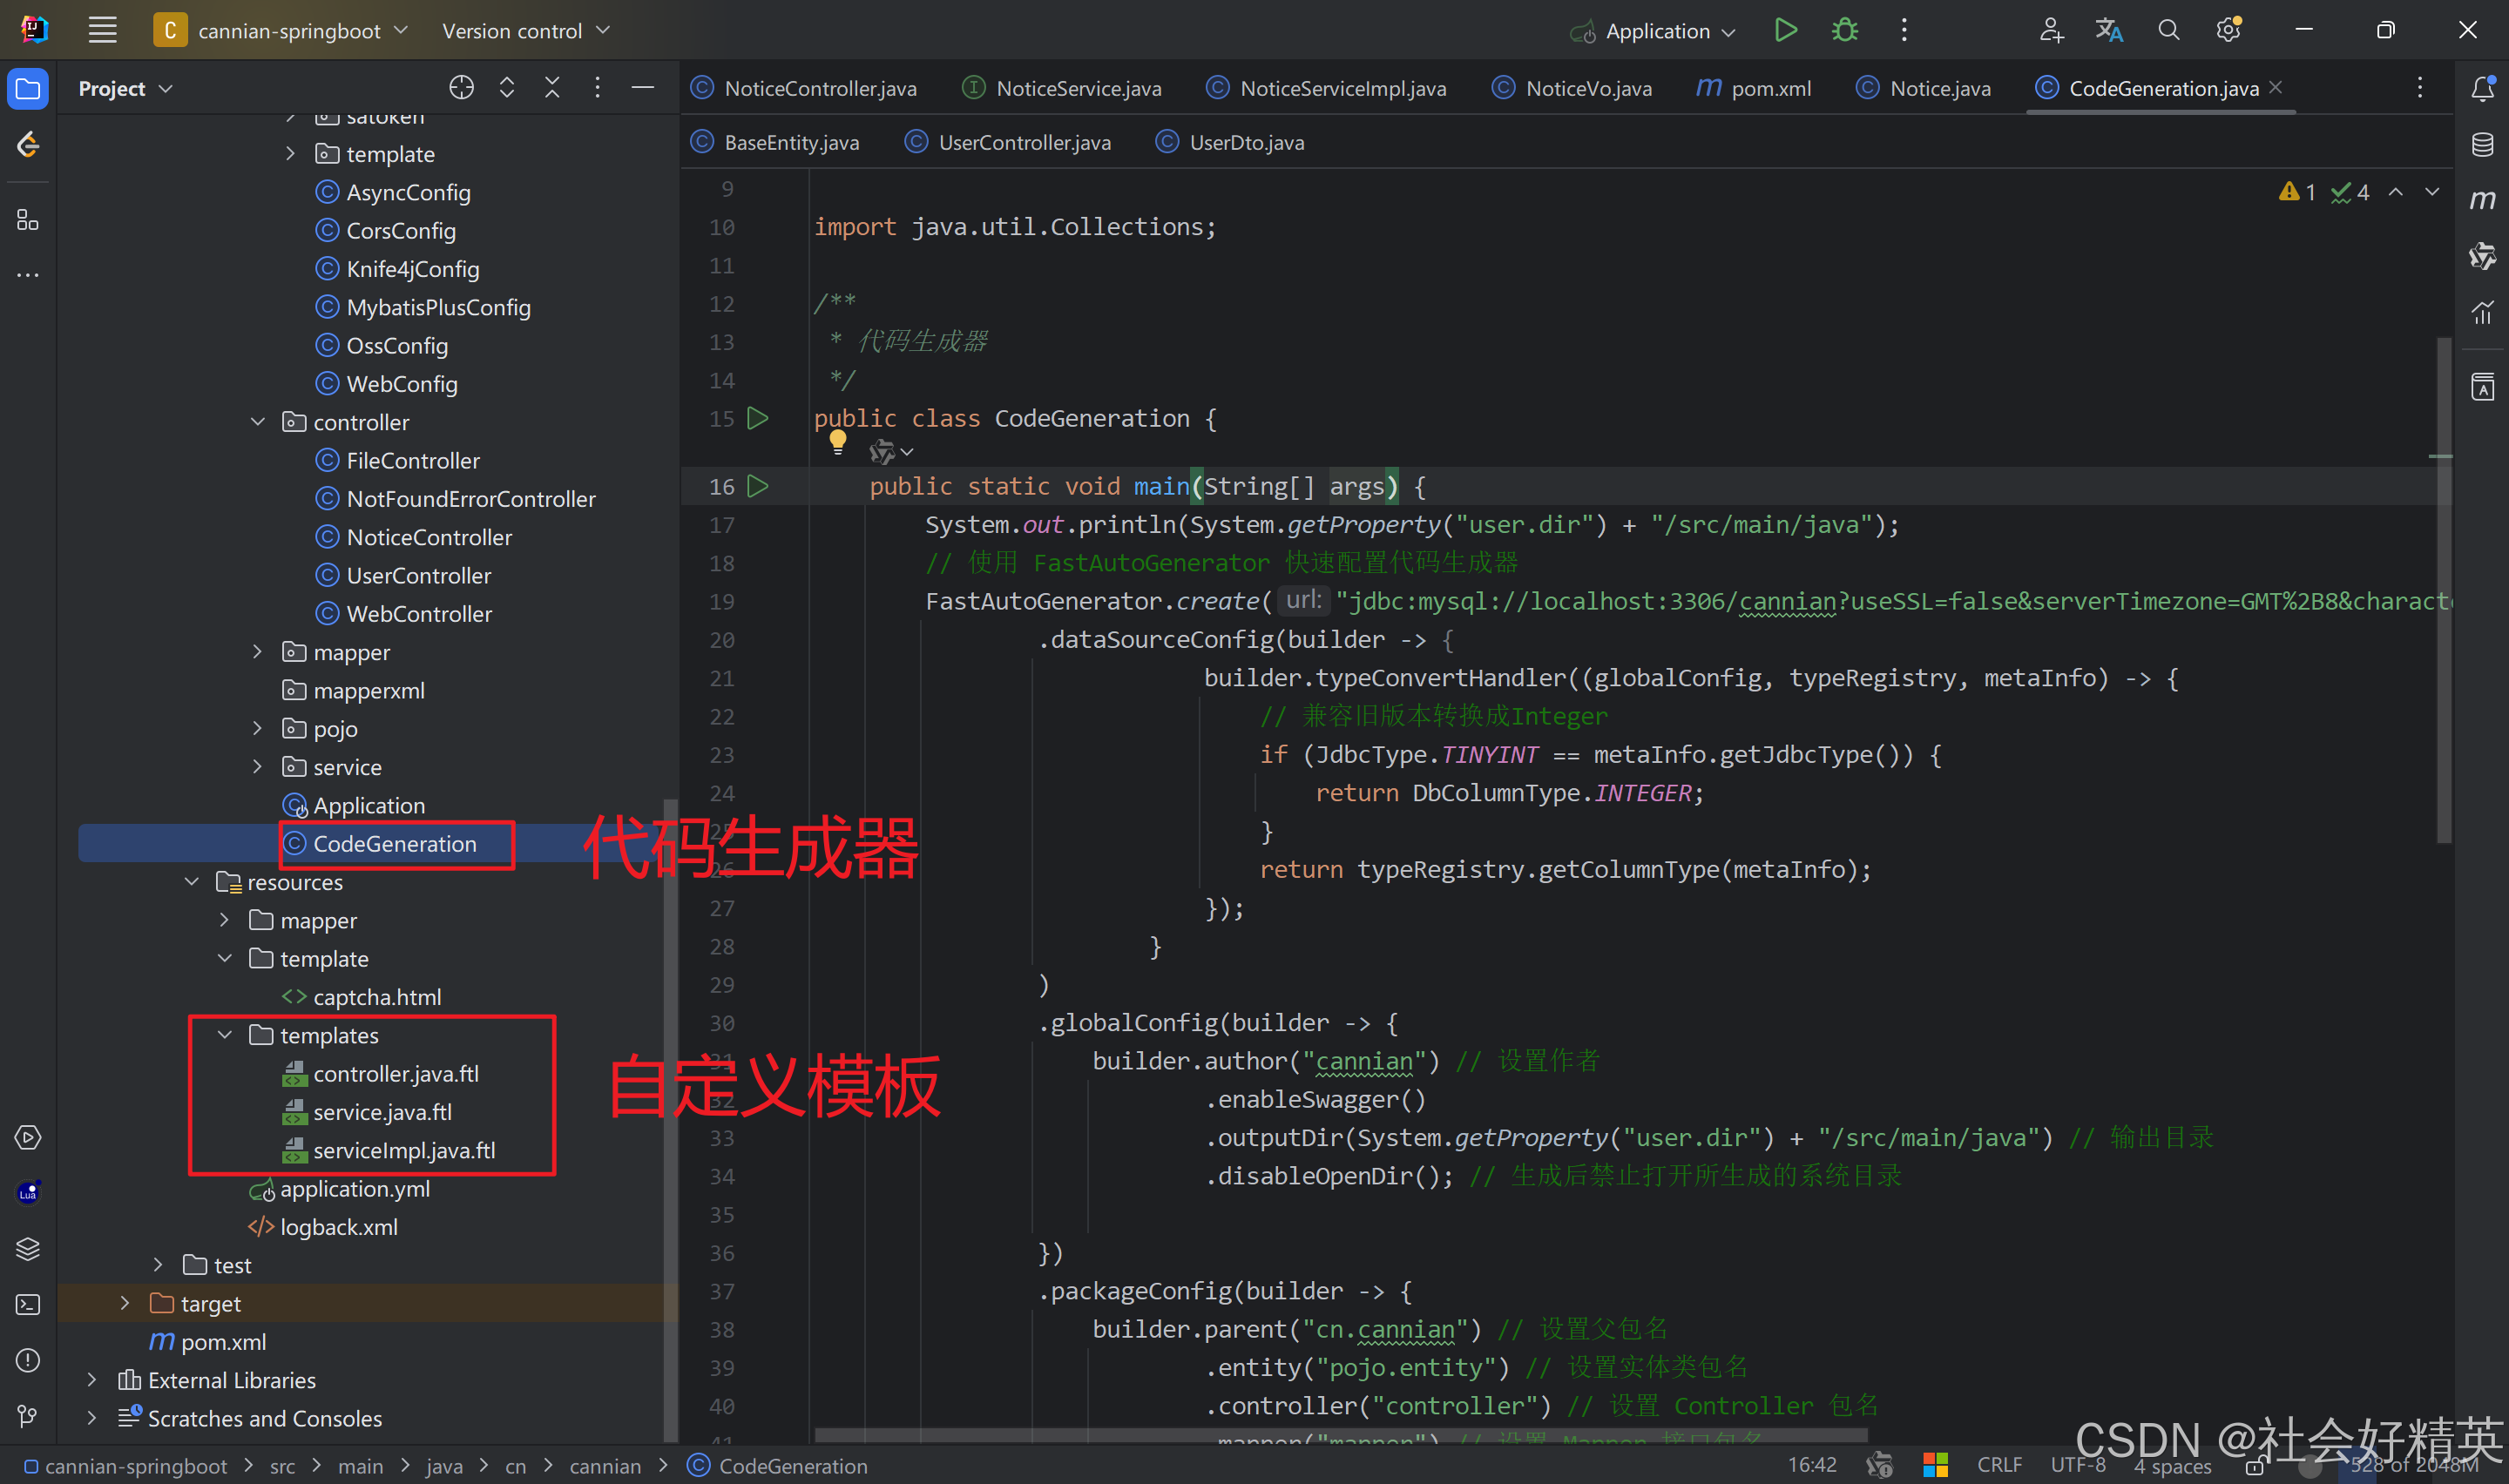Start debugging with the bug icon
This screenshot has width=2509, height=1484.
(1844, 30)
